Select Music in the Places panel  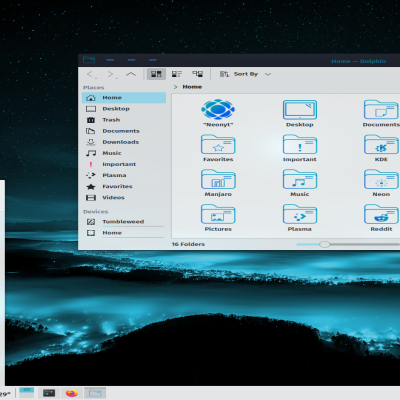click(124, 153)
